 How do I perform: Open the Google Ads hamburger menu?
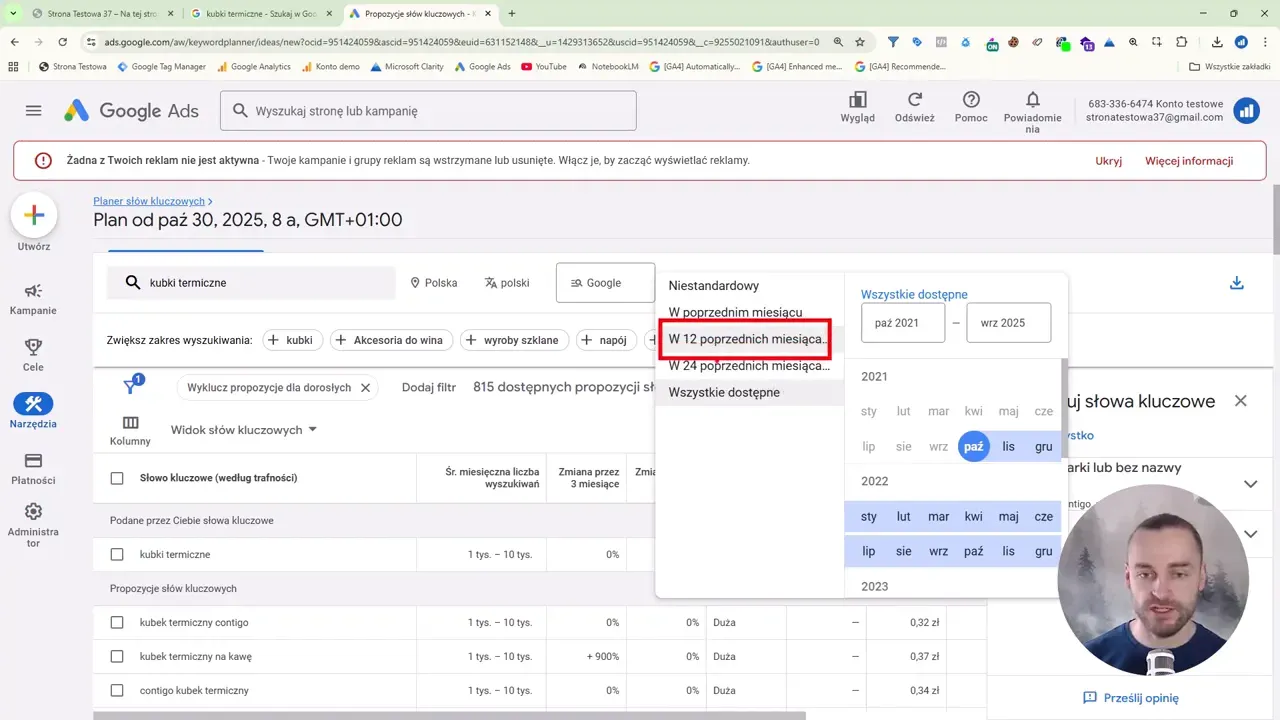(x=34, y=111)
